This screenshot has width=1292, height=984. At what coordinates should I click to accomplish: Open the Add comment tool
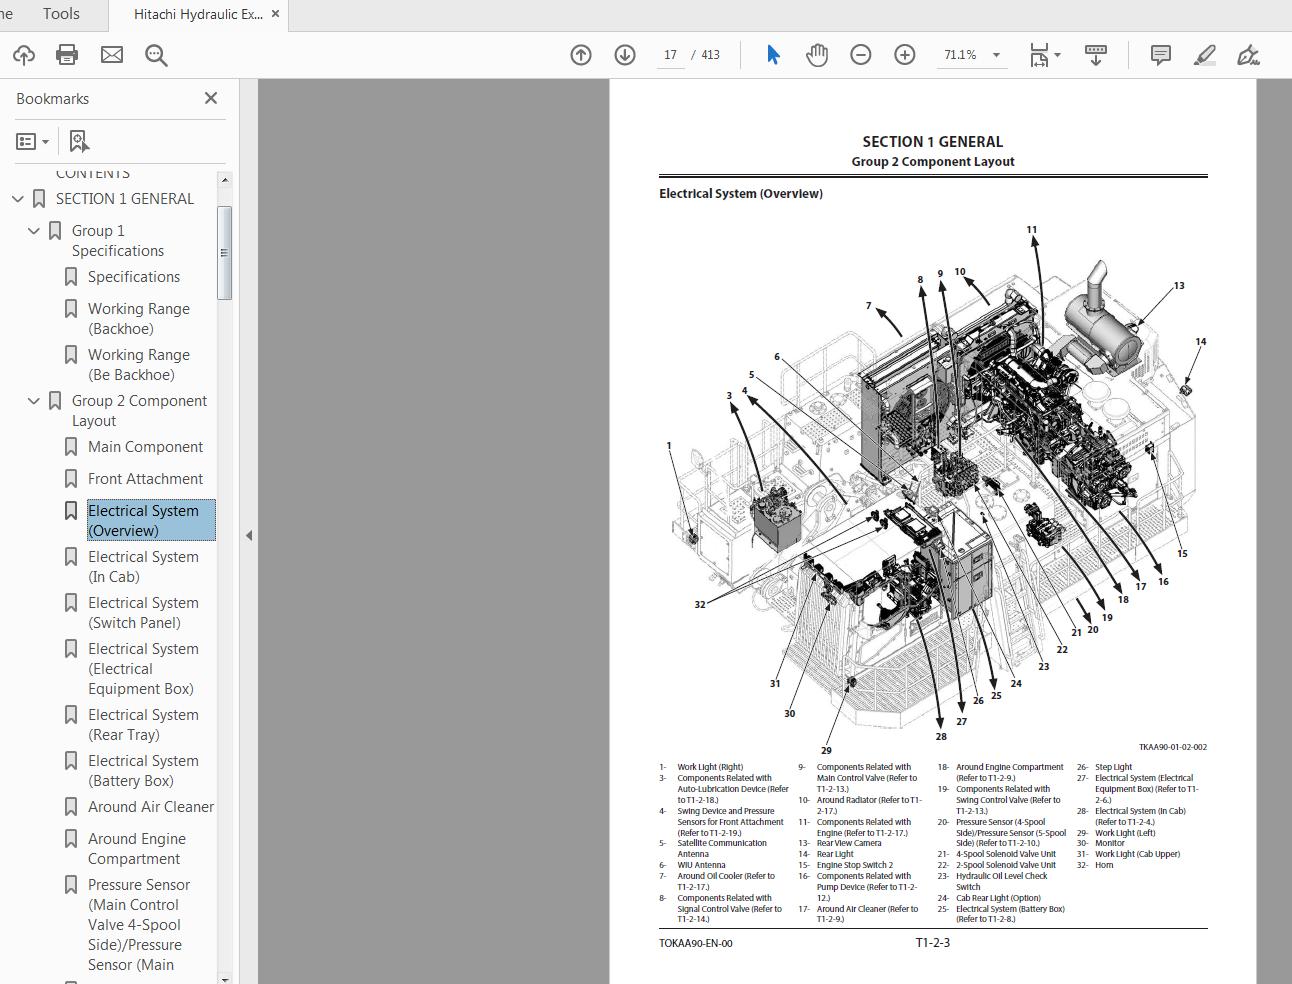point(1160,55)
